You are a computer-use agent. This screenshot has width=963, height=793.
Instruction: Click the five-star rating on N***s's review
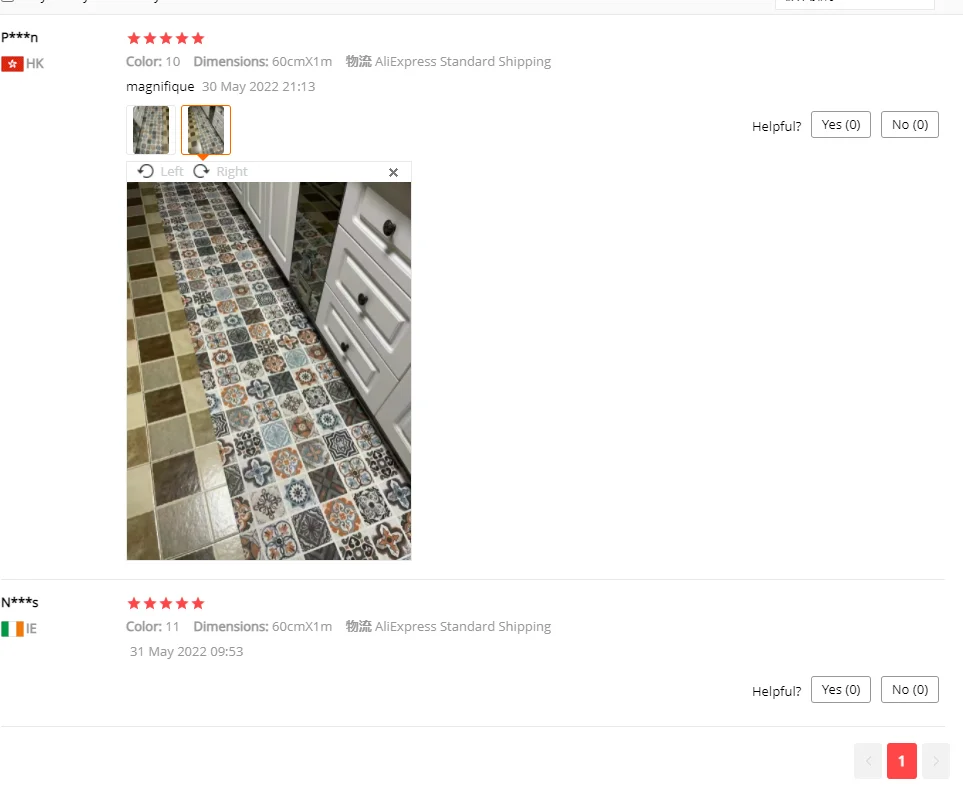click(x=165, y=603)
